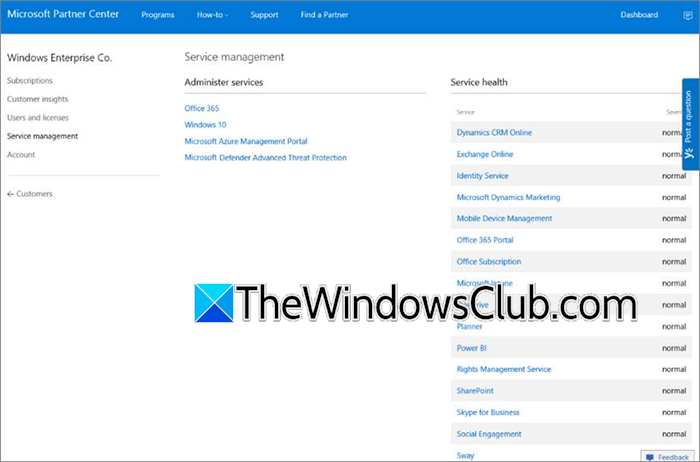Click the Administer services heading
The height and width of the screenshot is (462, 700).
tap(224, 82)
